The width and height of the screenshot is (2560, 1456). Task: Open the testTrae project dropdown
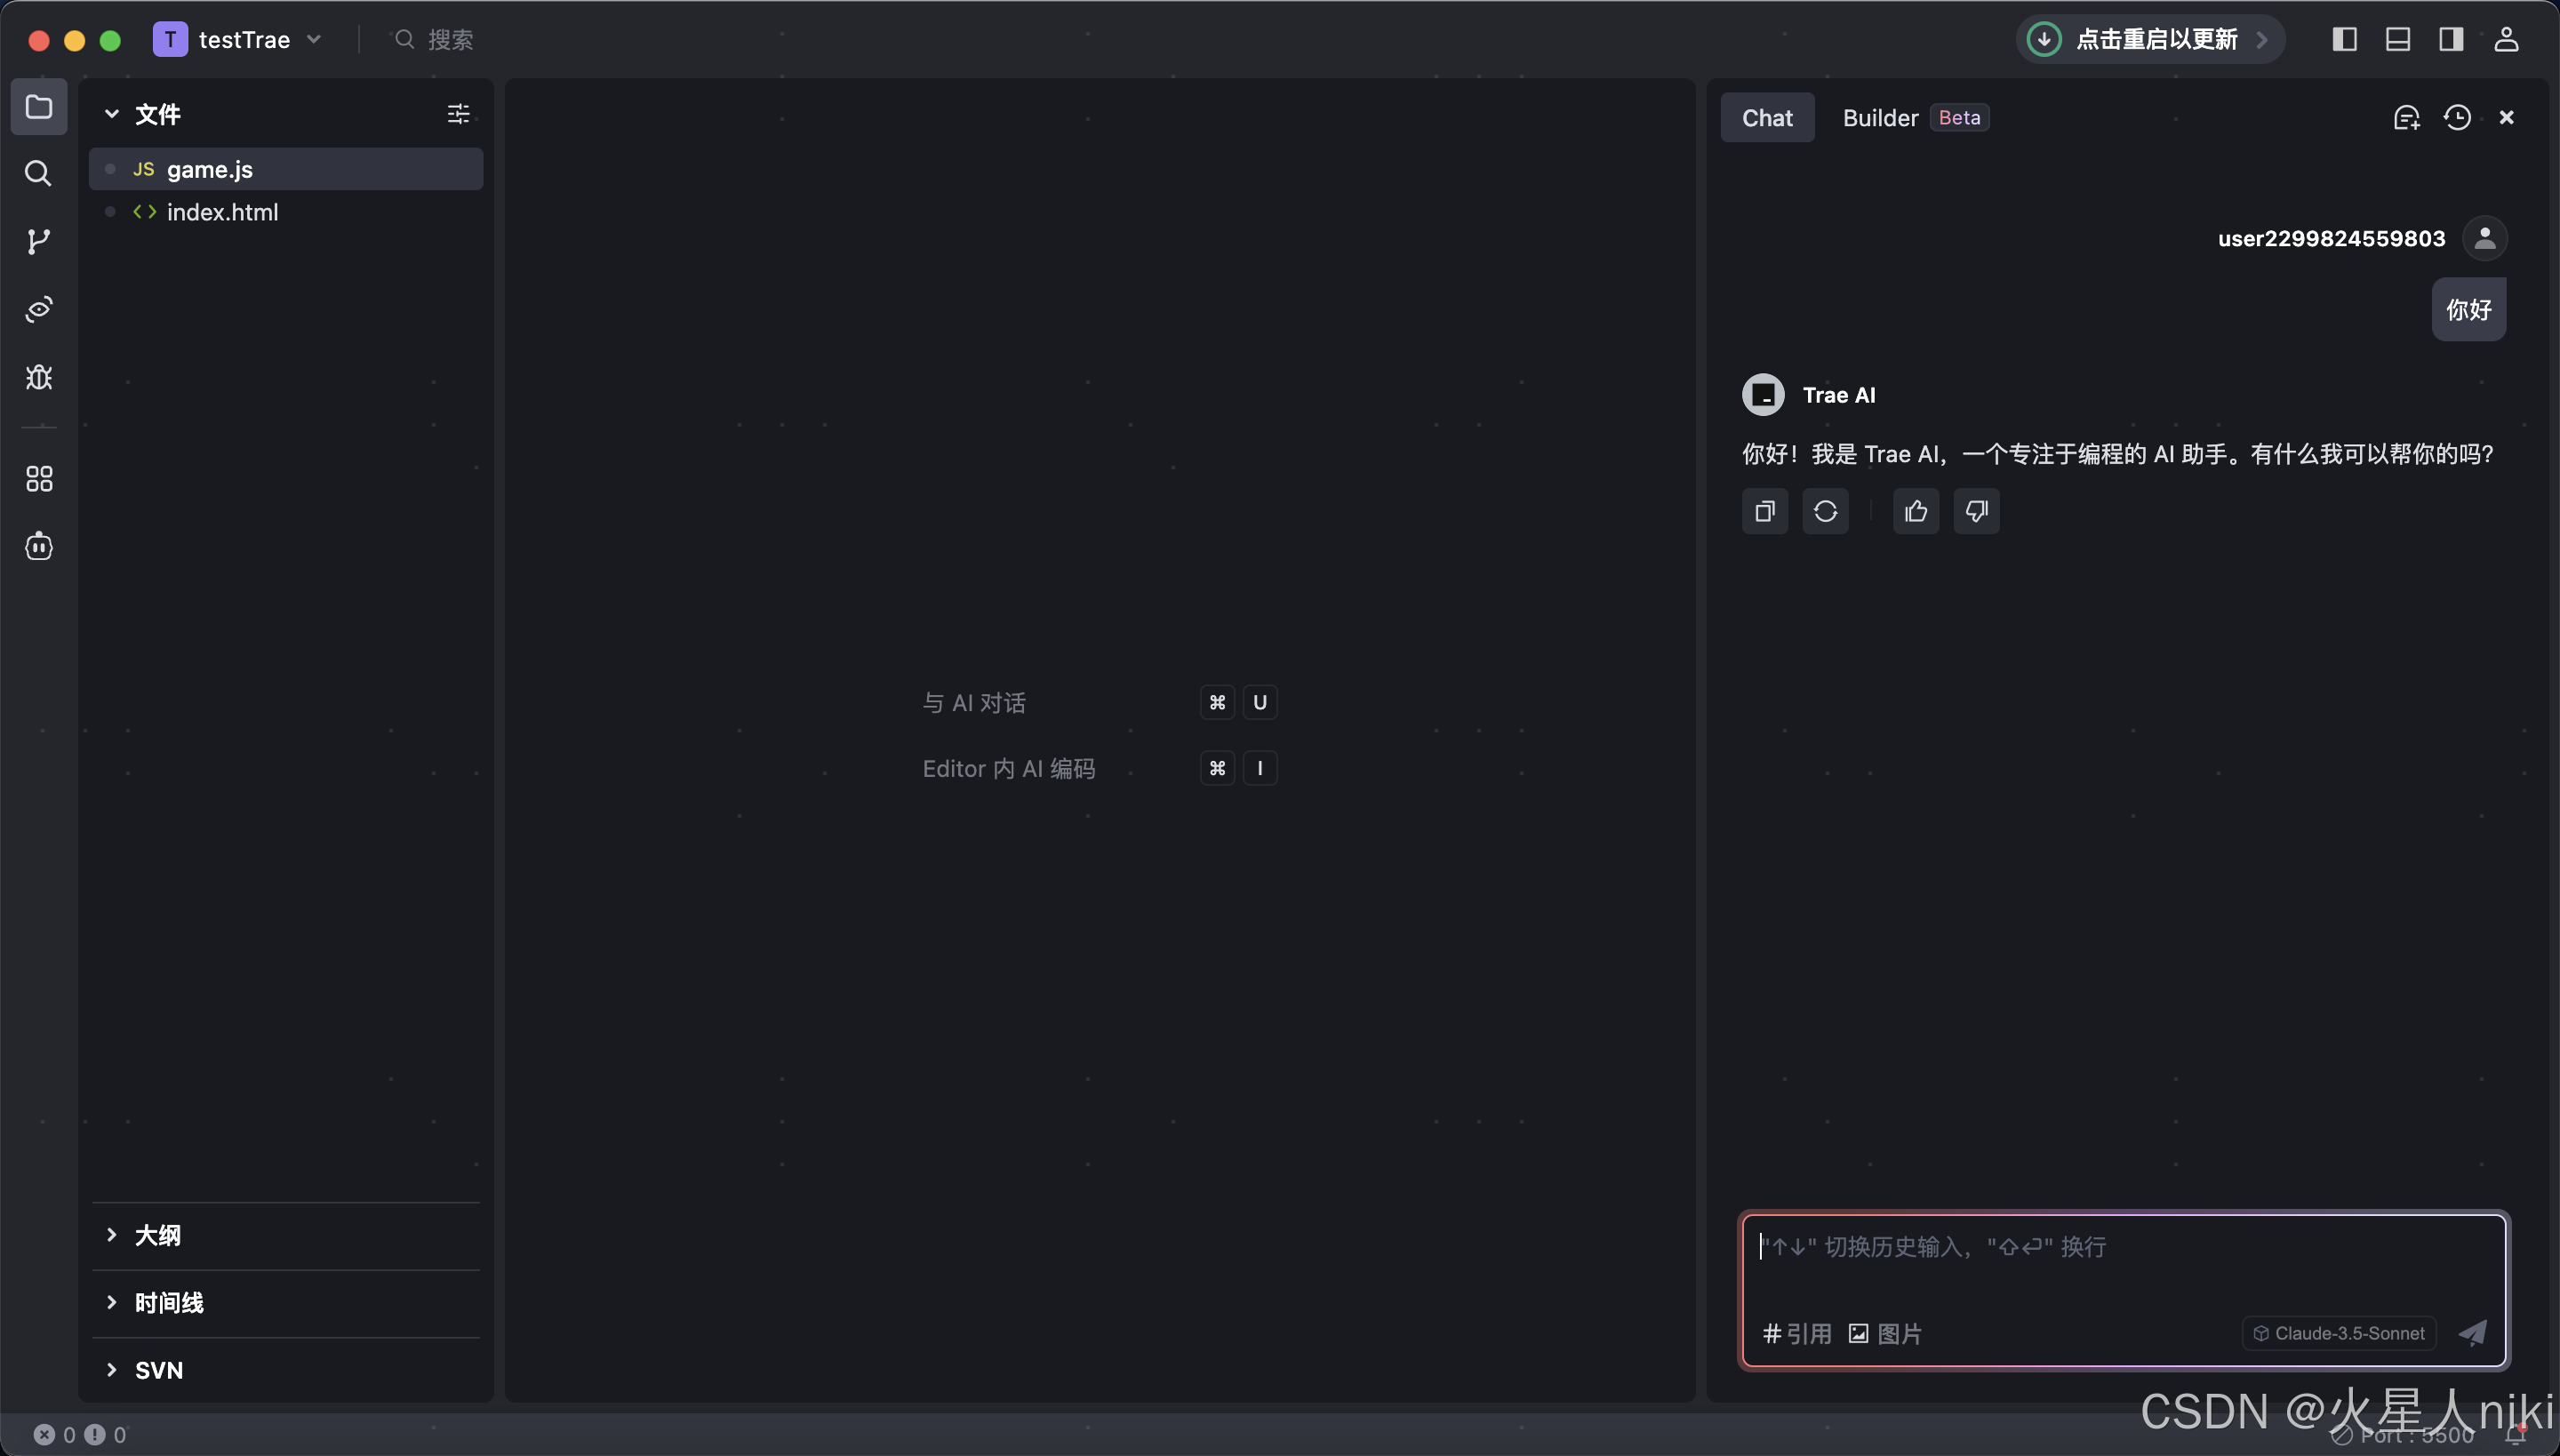pos(314,39)
